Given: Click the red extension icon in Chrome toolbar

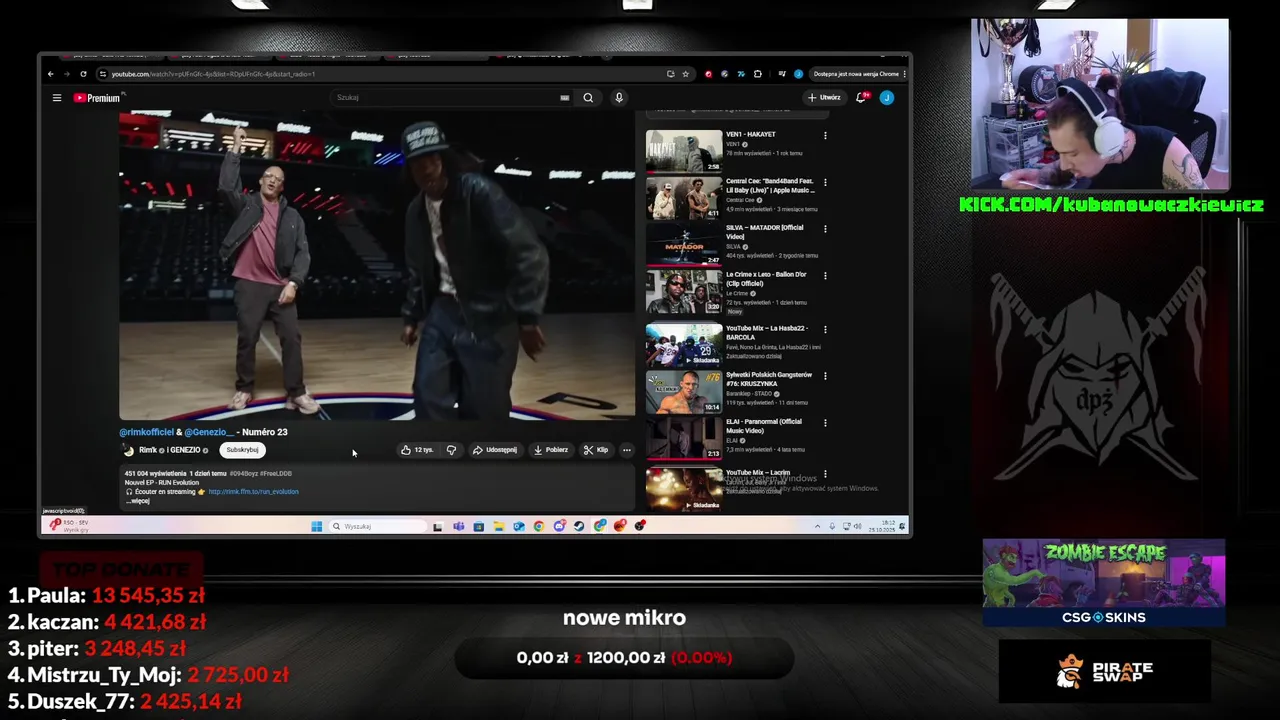Looking at the screenshot, I should click(x=708, y=74).
